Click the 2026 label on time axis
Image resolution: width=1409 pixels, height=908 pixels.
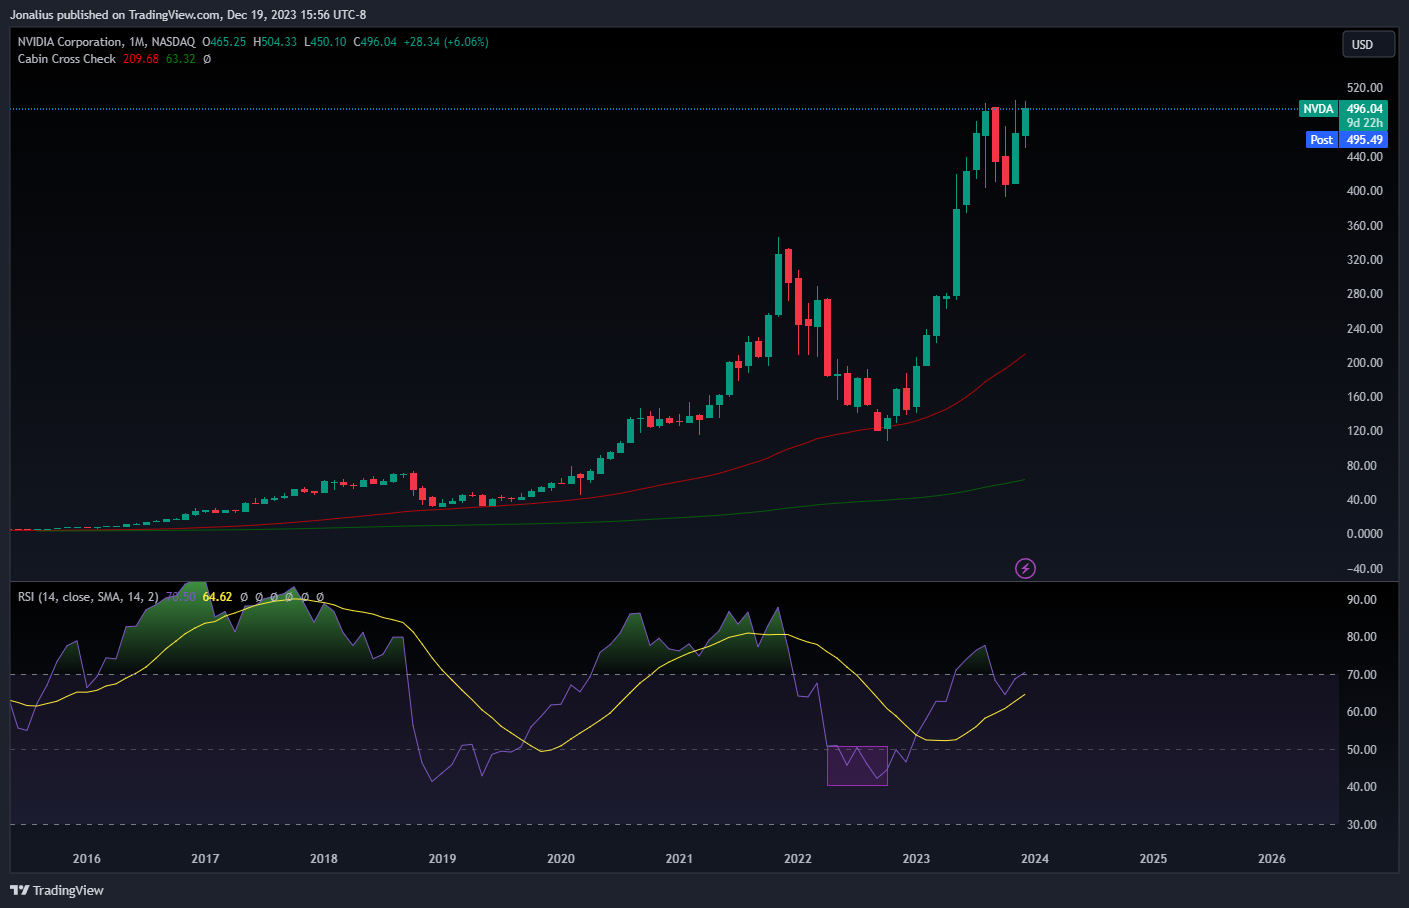1272,859
